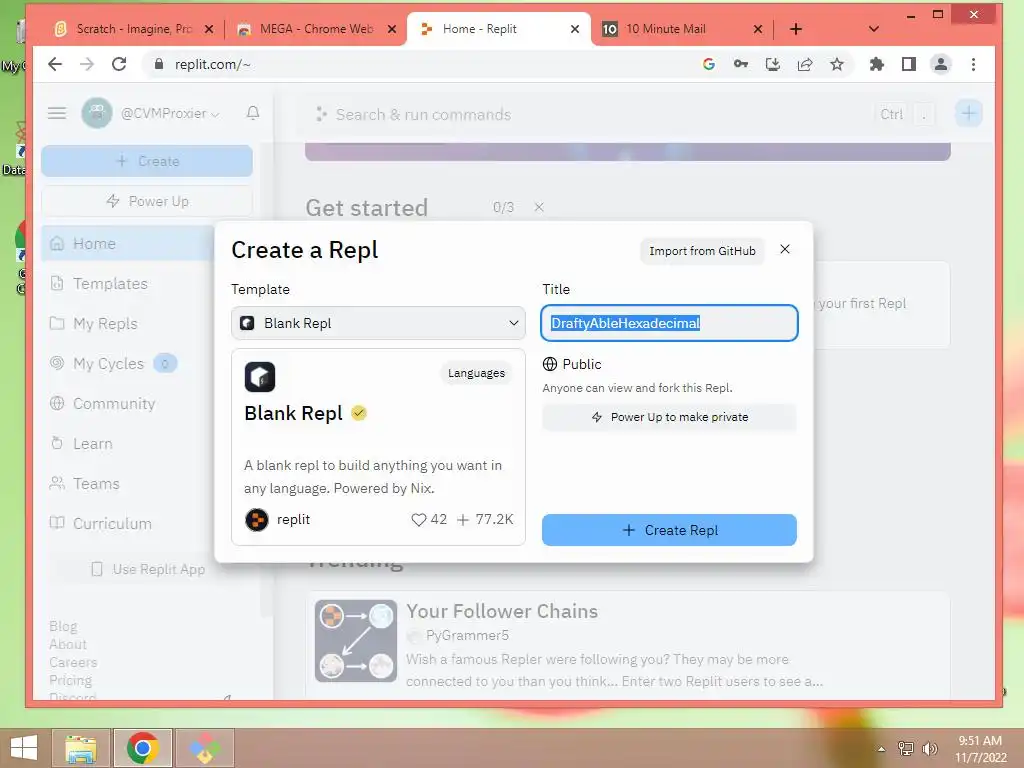Viewport: 1024px width, 768px height.
Task: Click the plus new repl icon top right
Action: pyautogui.click(x=968, y=114)
